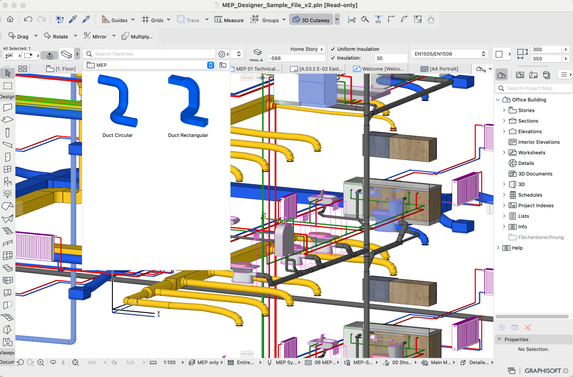This screenshot has height=377, width=573.
Task: Click the Mirror command button
Action: click(x=95, y=36)
